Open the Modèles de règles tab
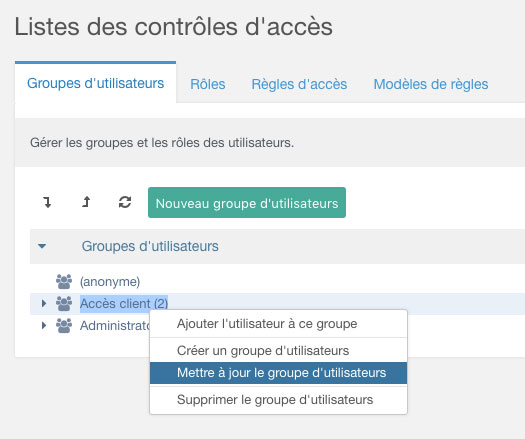This screenshot has width=525, height=439. [x=431, y=84]
